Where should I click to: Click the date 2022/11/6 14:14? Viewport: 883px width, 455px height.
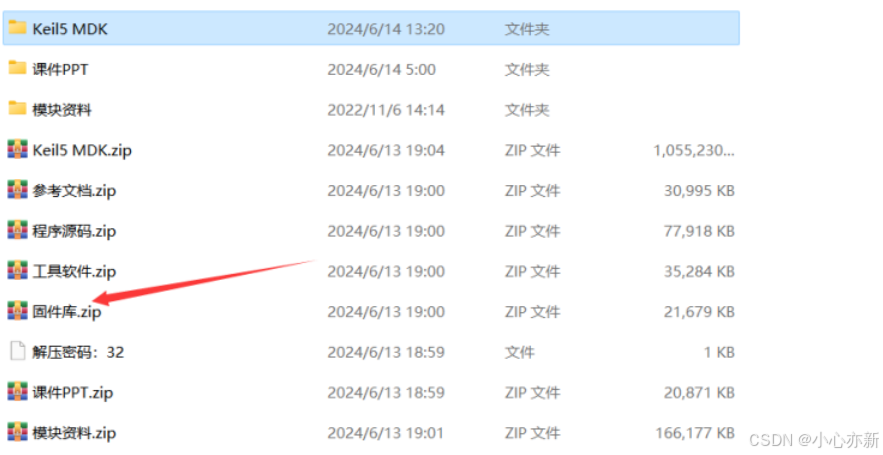(x=386, y=110)
